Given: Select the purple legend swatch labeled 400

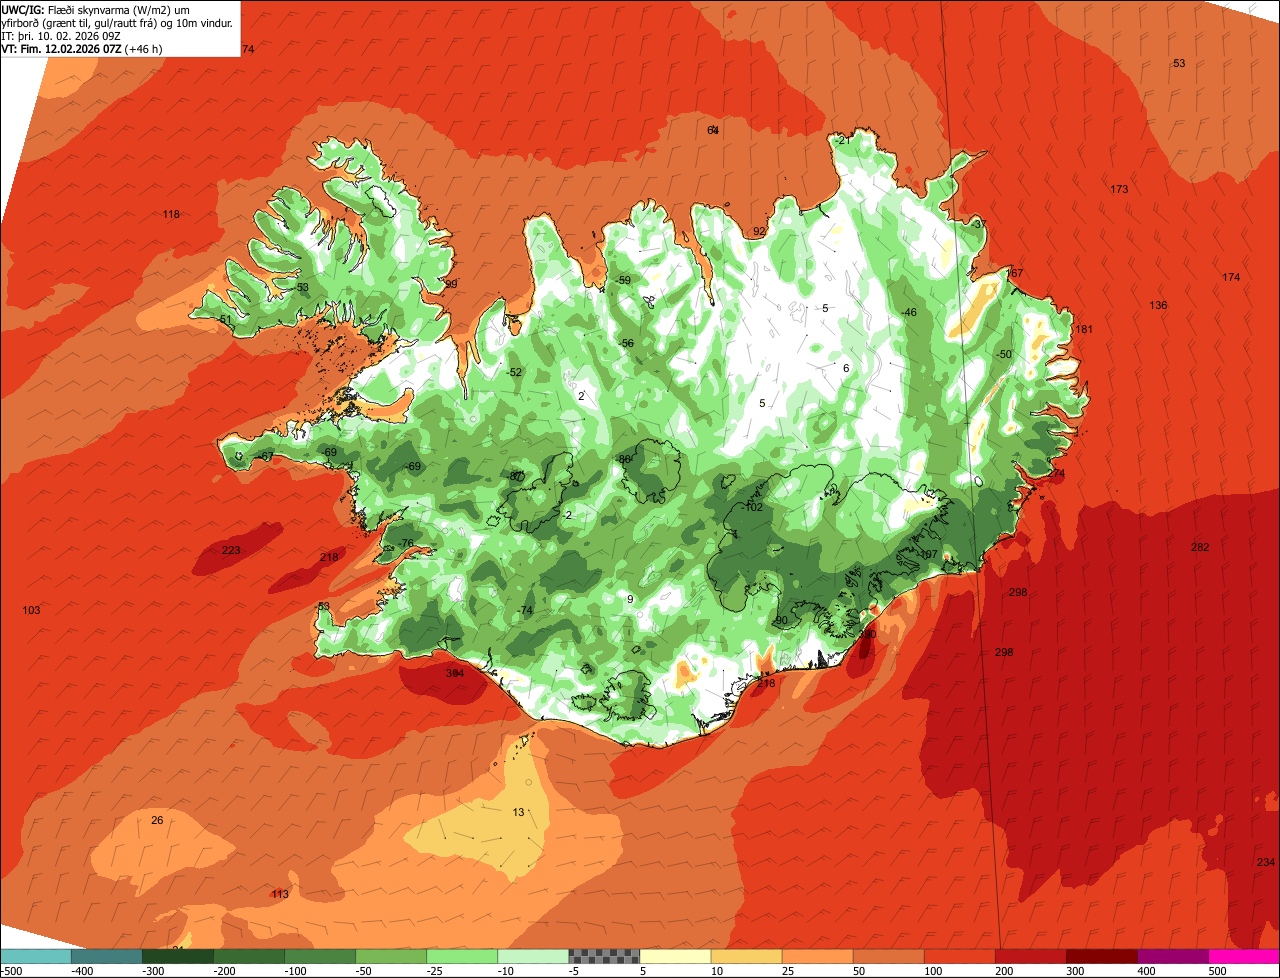Looking at the screenshot, I should click(1171, 956).
